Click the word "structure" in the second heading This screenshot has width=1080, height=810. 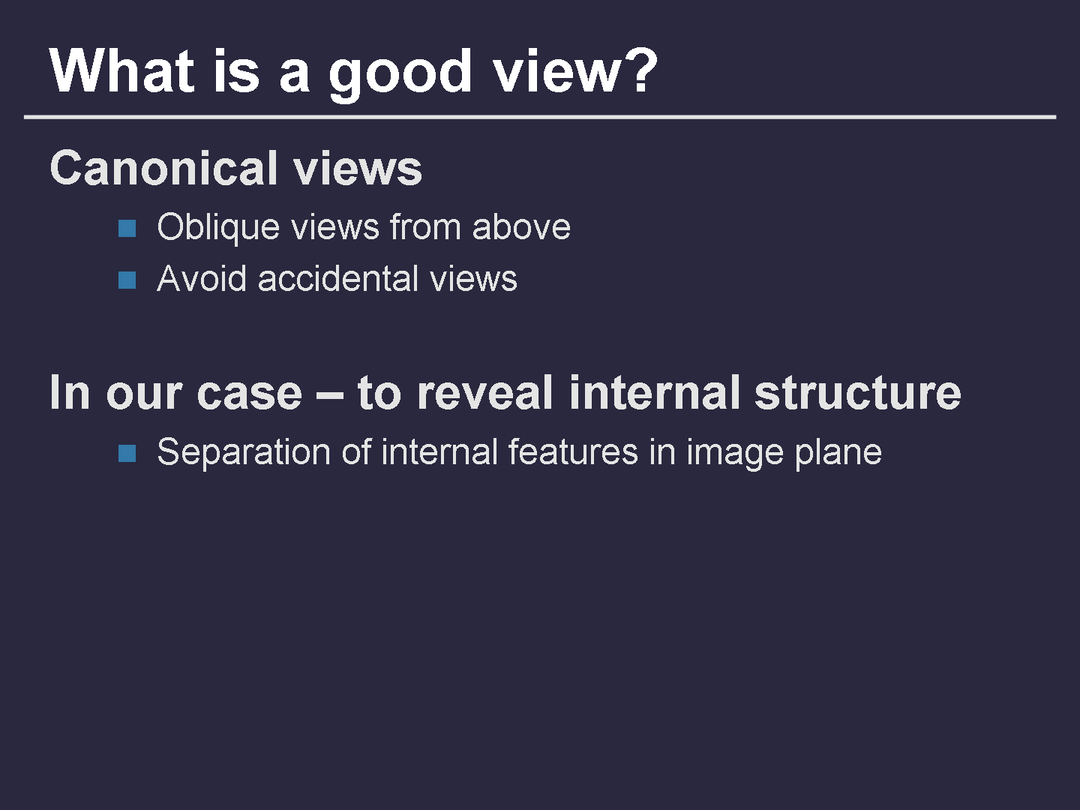tap(857, 392)
